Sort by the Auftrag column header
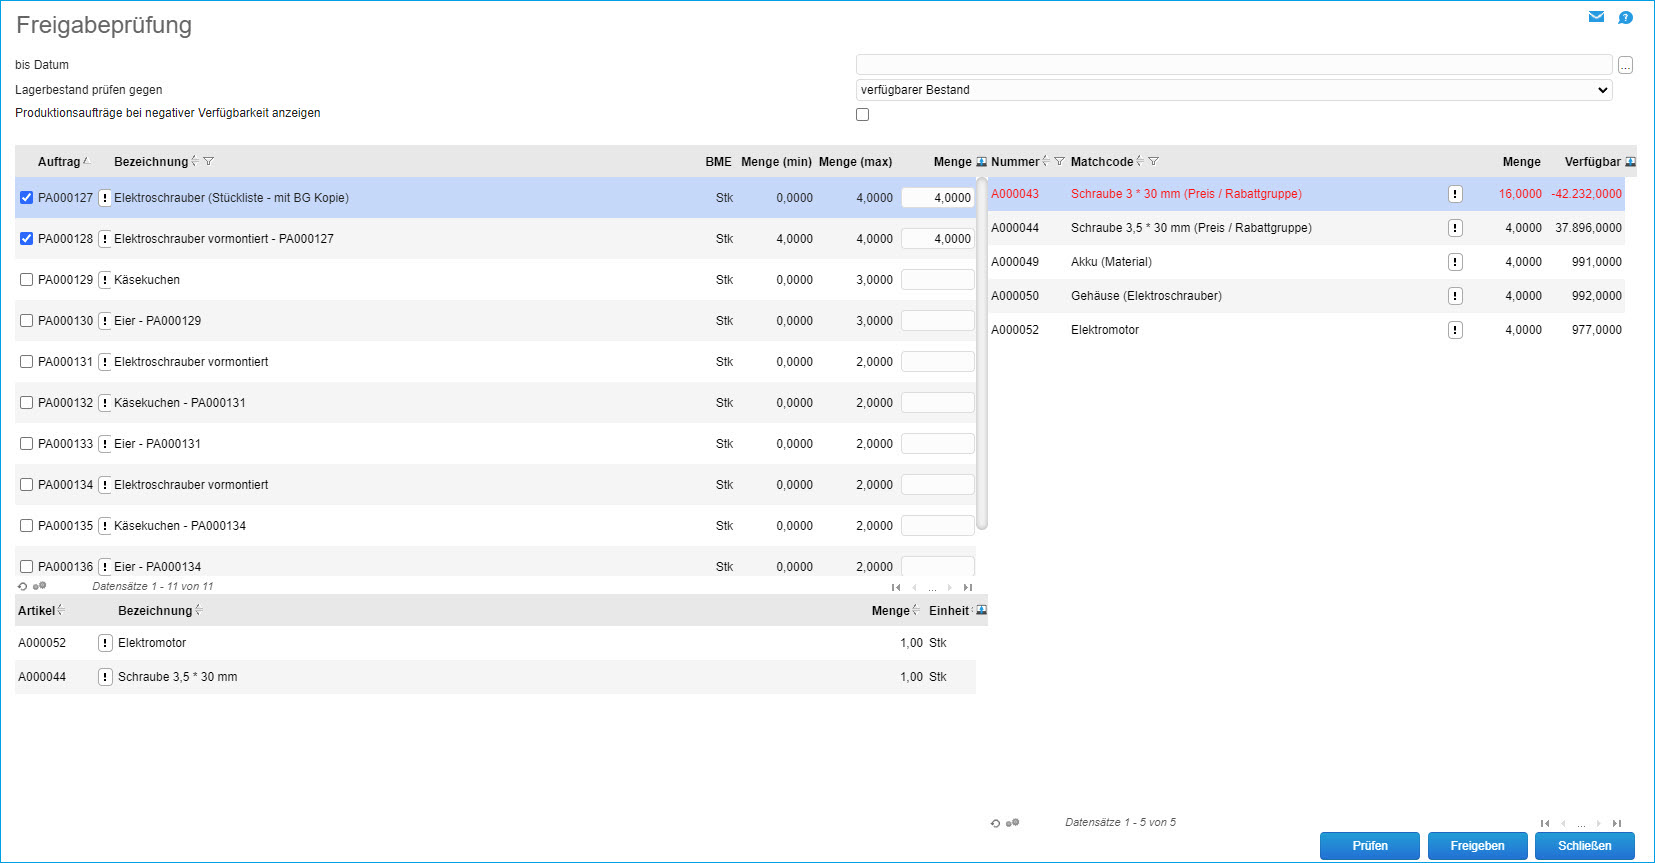 coord(59,162)
